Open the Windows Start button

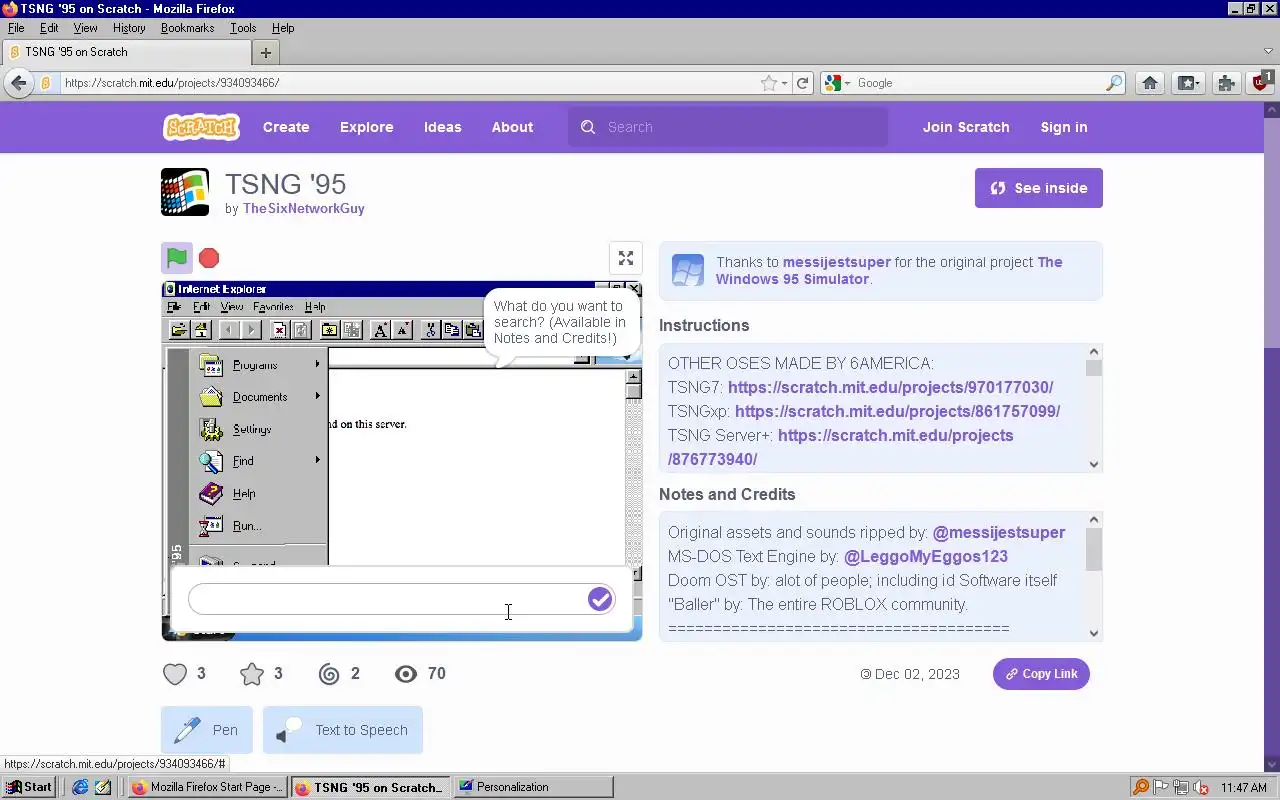[28, 787]
